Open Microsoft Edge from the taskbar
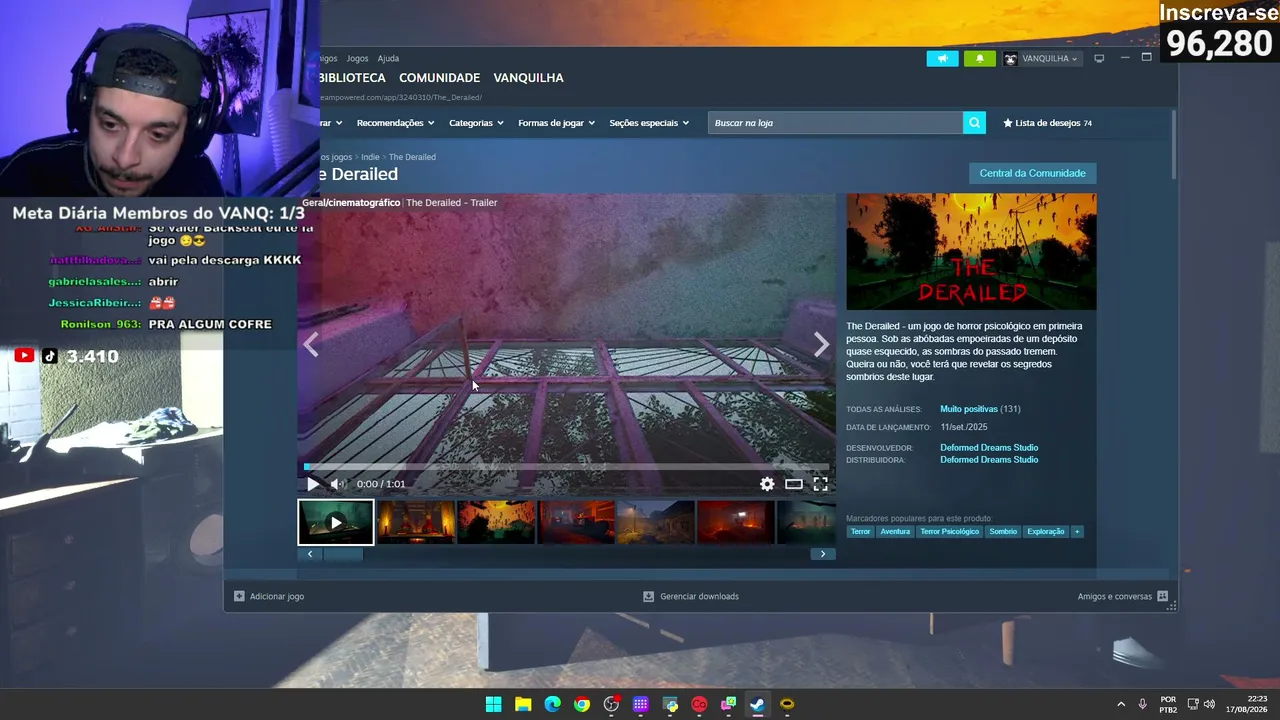1280x720 pixels. click(552, 704)
